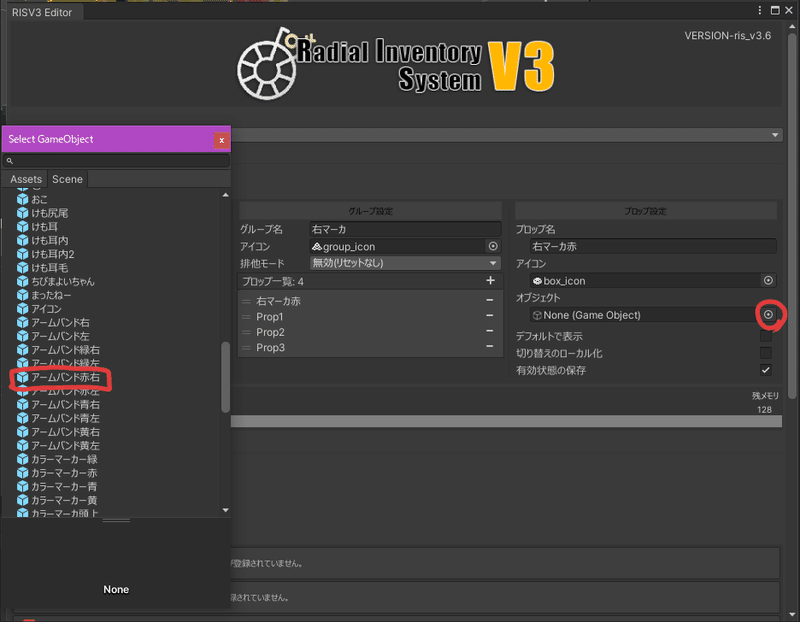Grab reorder handle of Prop3 row
The image size is (800, 622).
pyautogui.click(x=246, y=347)
